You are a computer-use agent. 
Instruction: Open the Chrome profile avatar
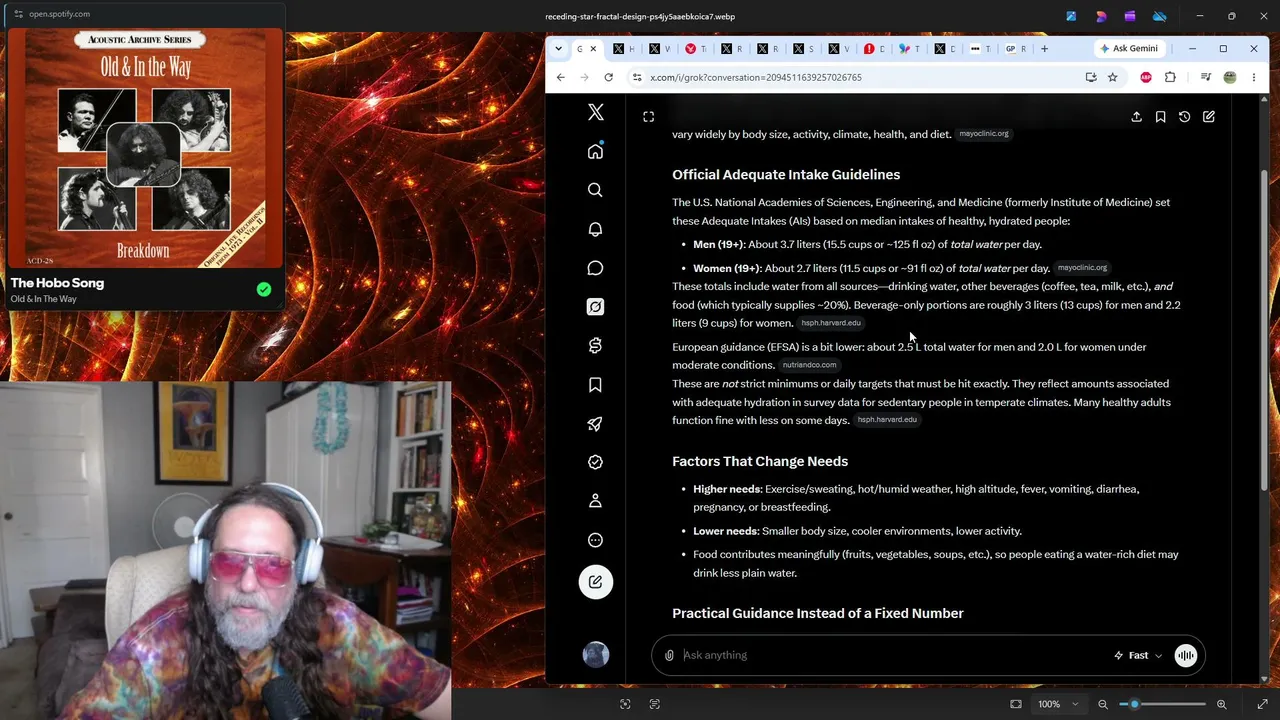(1230, 77)
